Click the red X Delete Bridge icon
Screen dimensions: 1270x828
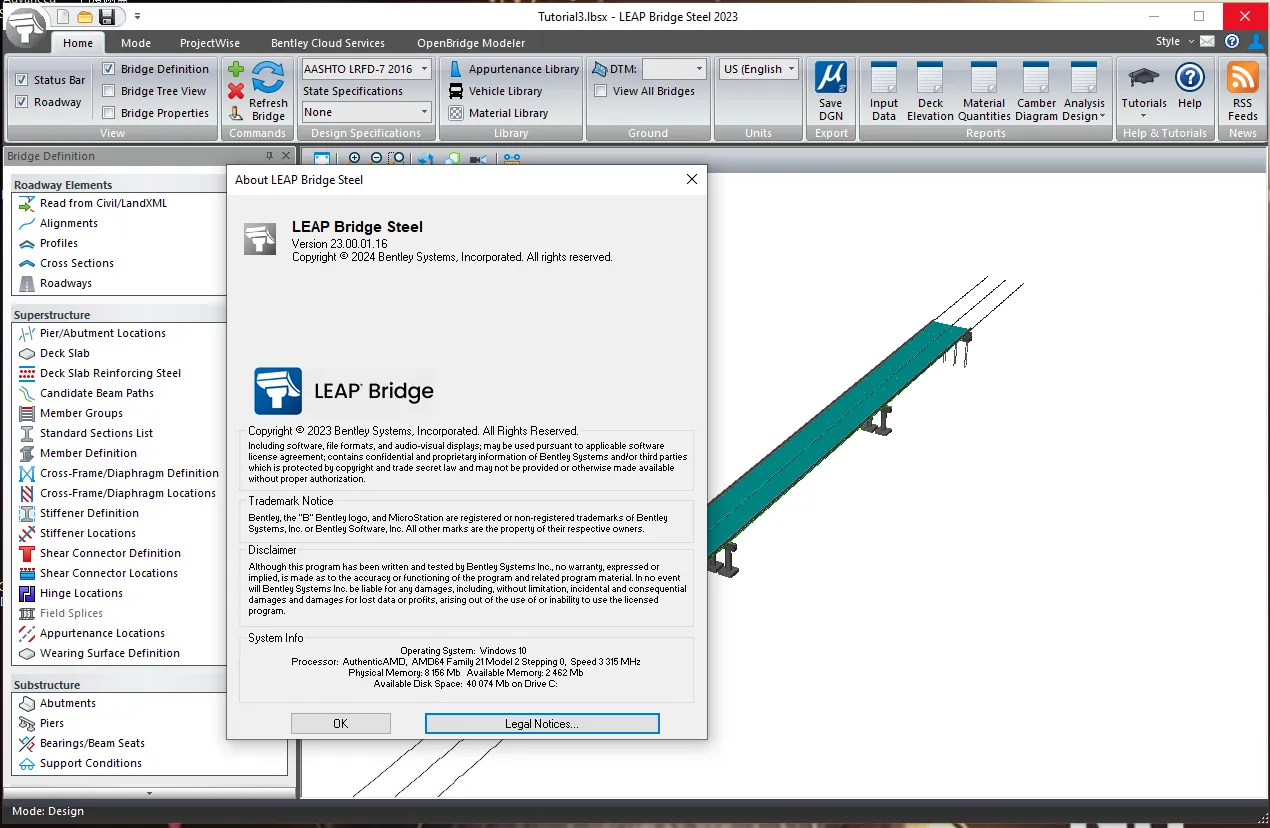coord(236,91)
